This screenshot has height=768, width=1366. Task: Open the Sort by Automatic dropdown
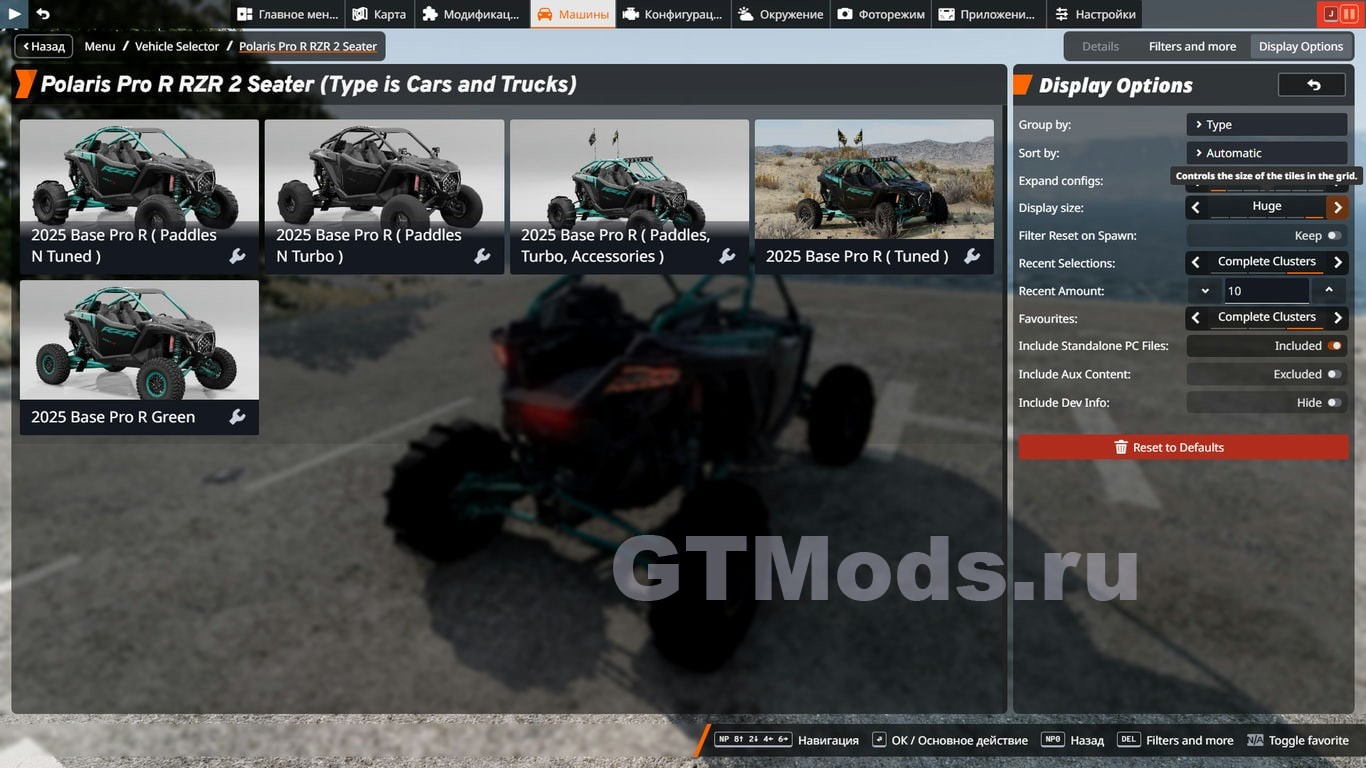[x=1266, y=153]
